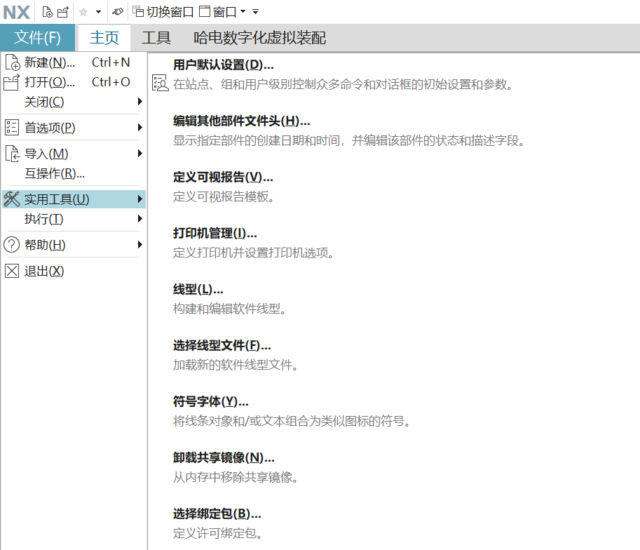Click the arrow on the 关闭(C) row
The image size is (640, 550).
(140, 102)
